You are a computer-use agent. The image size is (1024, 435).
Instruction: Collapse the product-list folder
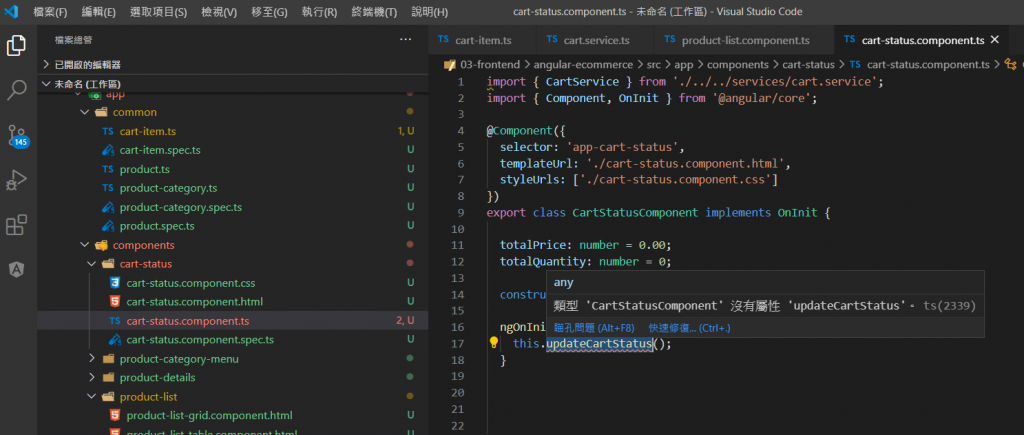click(x=91, y=396)
